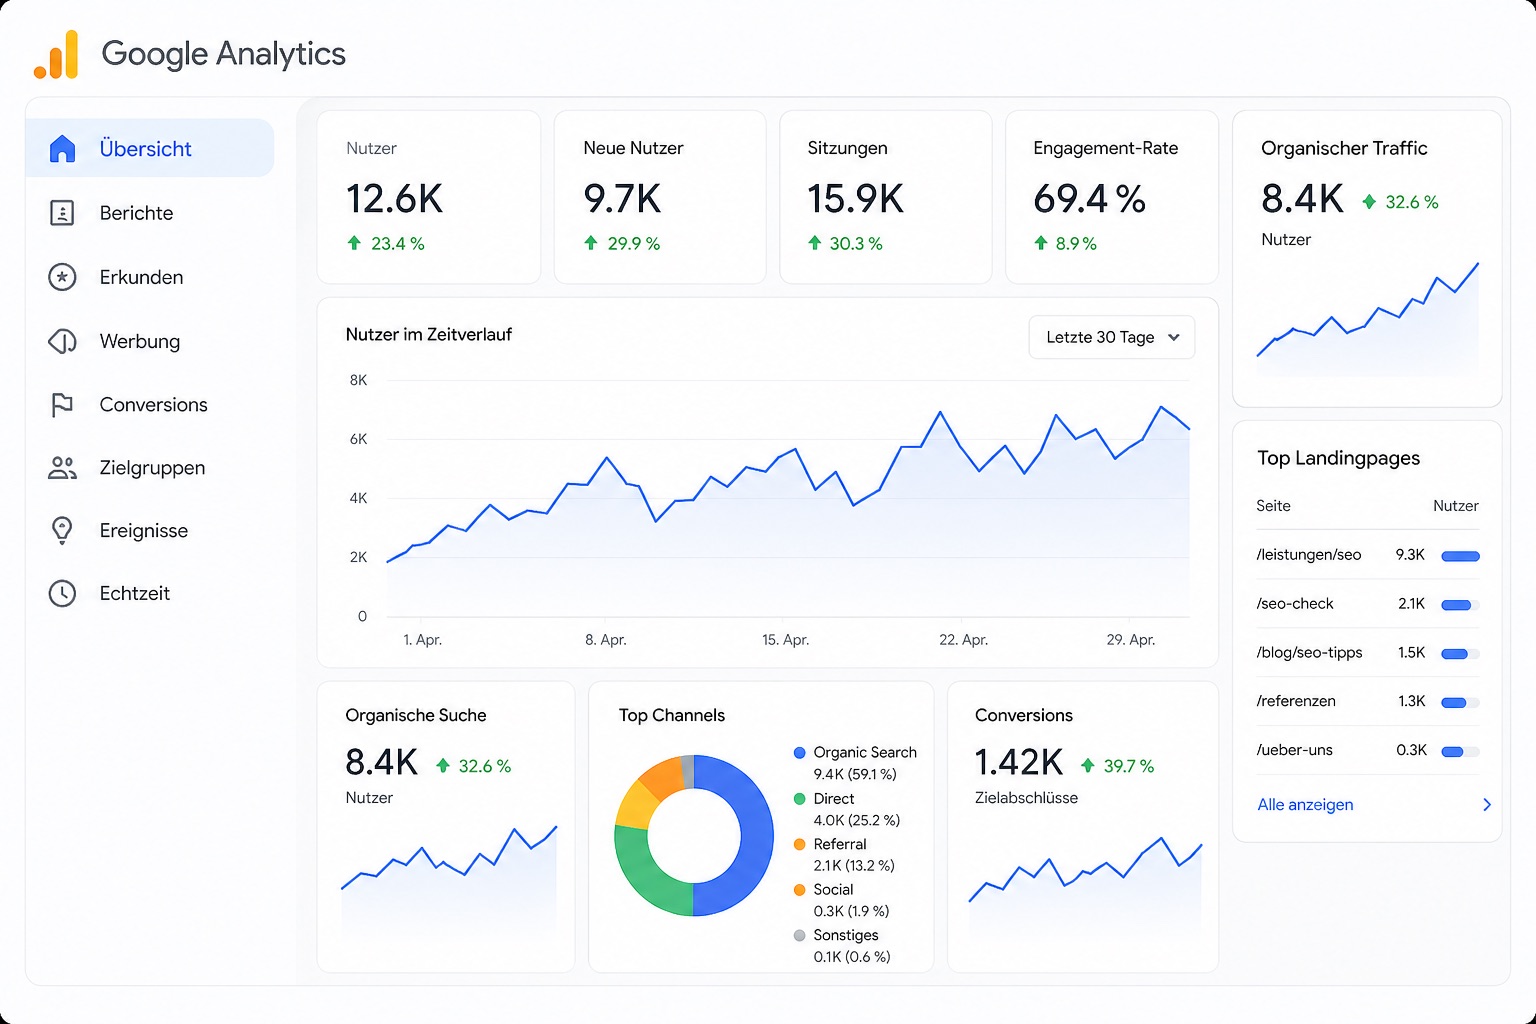Click the green up arrow under Nutzer 12.6K
The image size is (1536, 1024).
point(354,243)
